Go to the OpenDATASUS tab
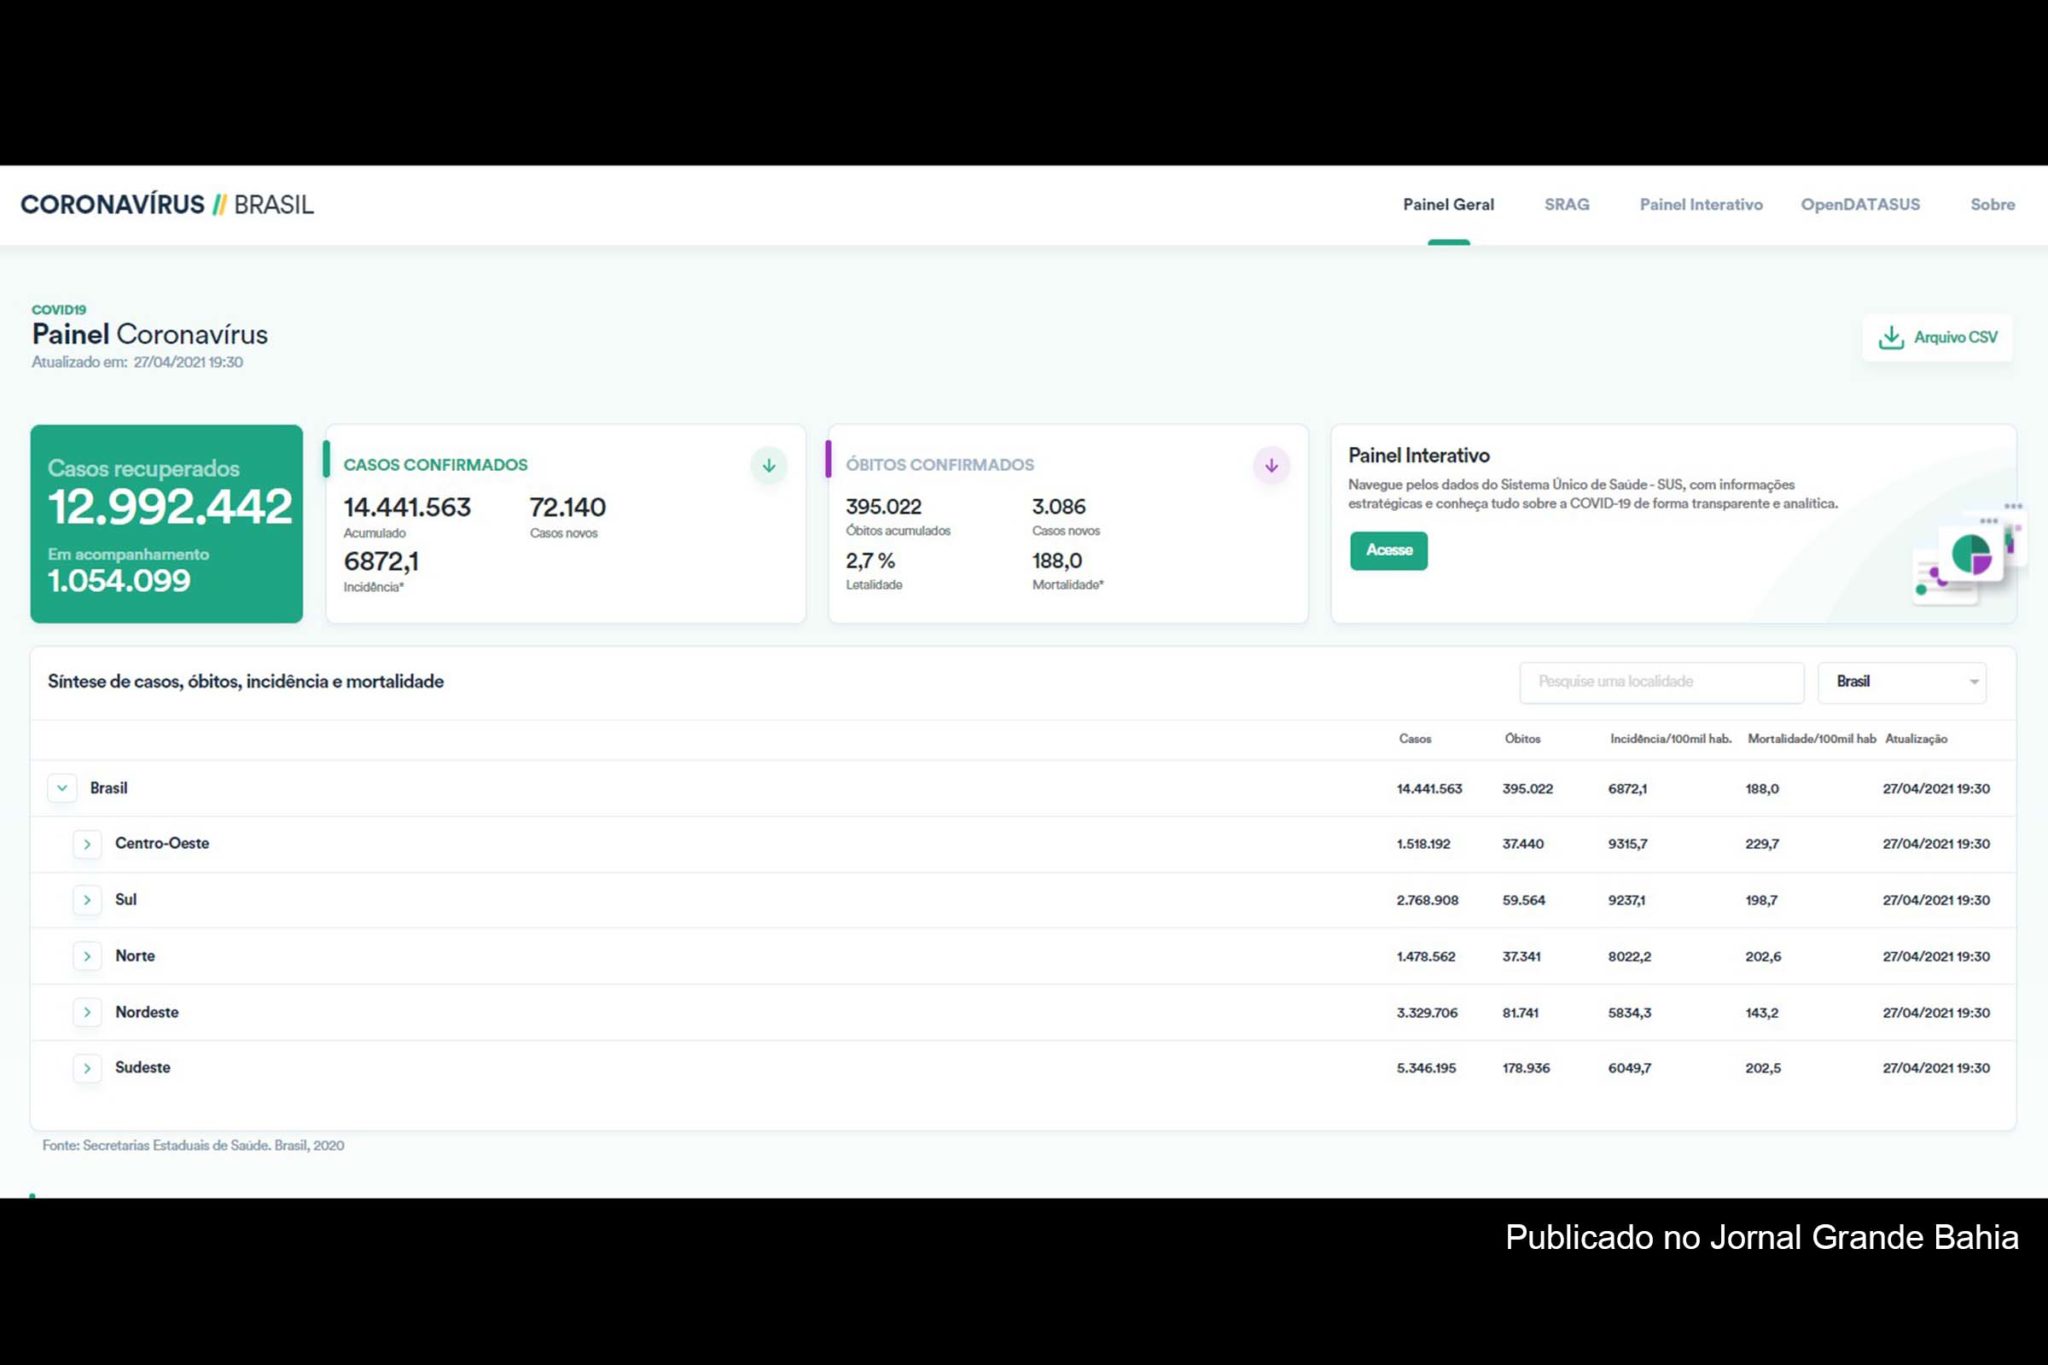Image resolution: width=2048 pixels, height=1365 pixels. point(1860,205)
